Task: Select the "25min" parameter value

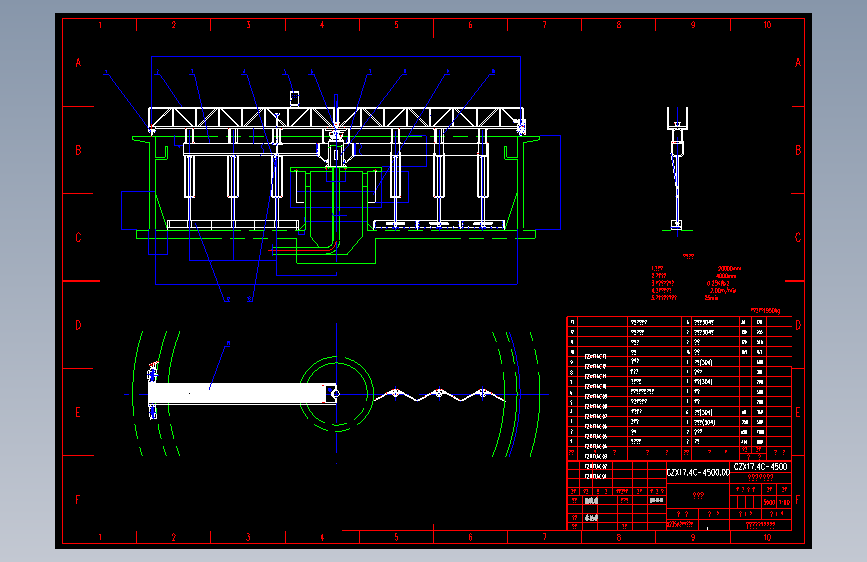Action: pos(711,298)
